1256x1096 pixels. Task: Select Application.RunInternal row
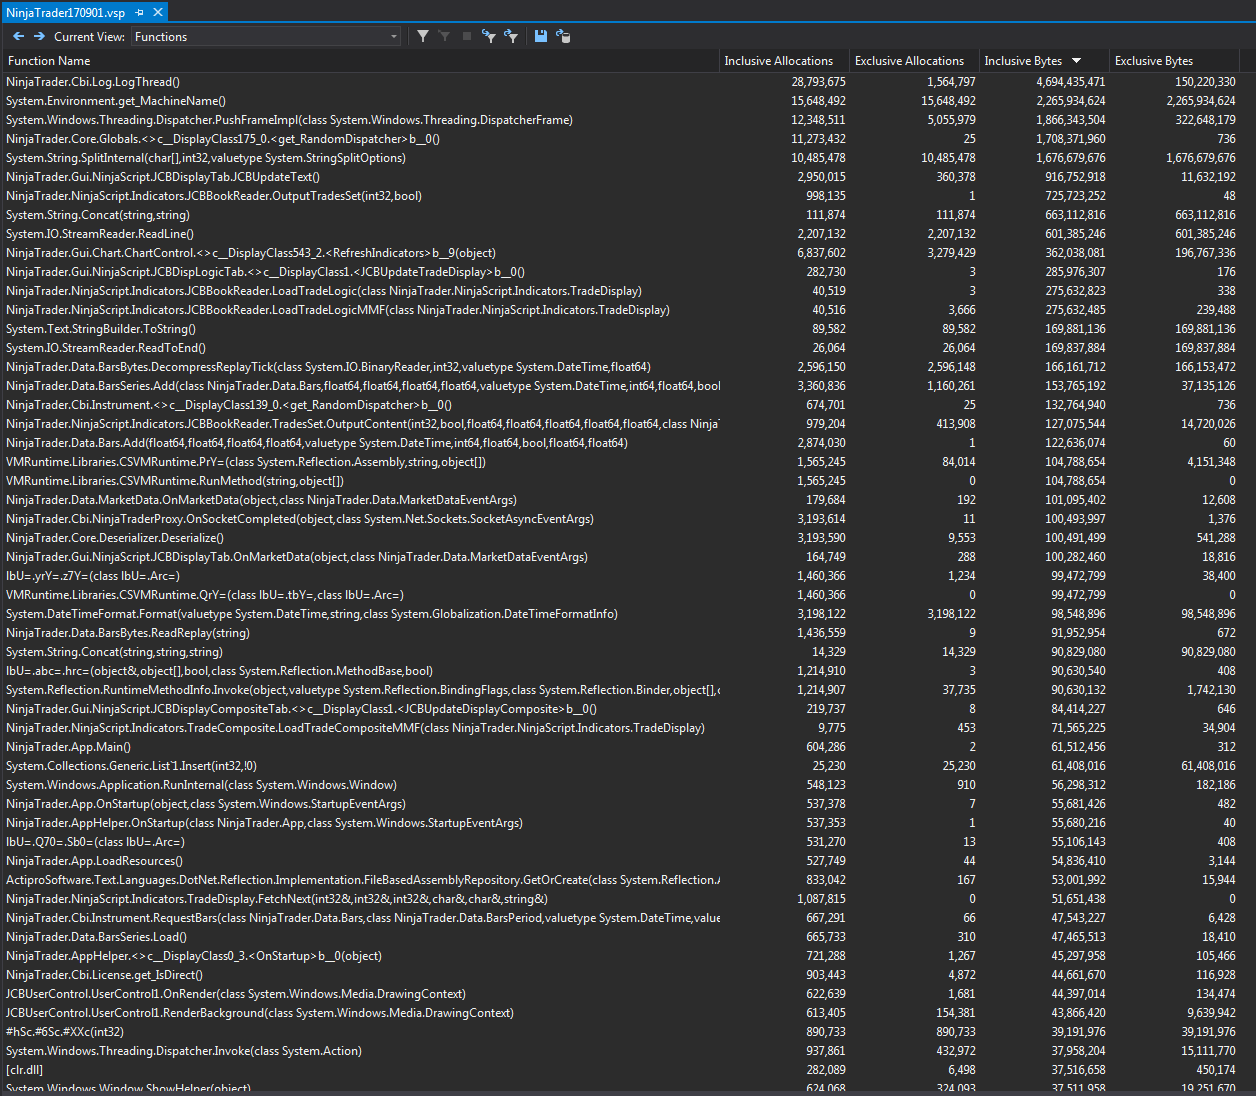(620, 785)
